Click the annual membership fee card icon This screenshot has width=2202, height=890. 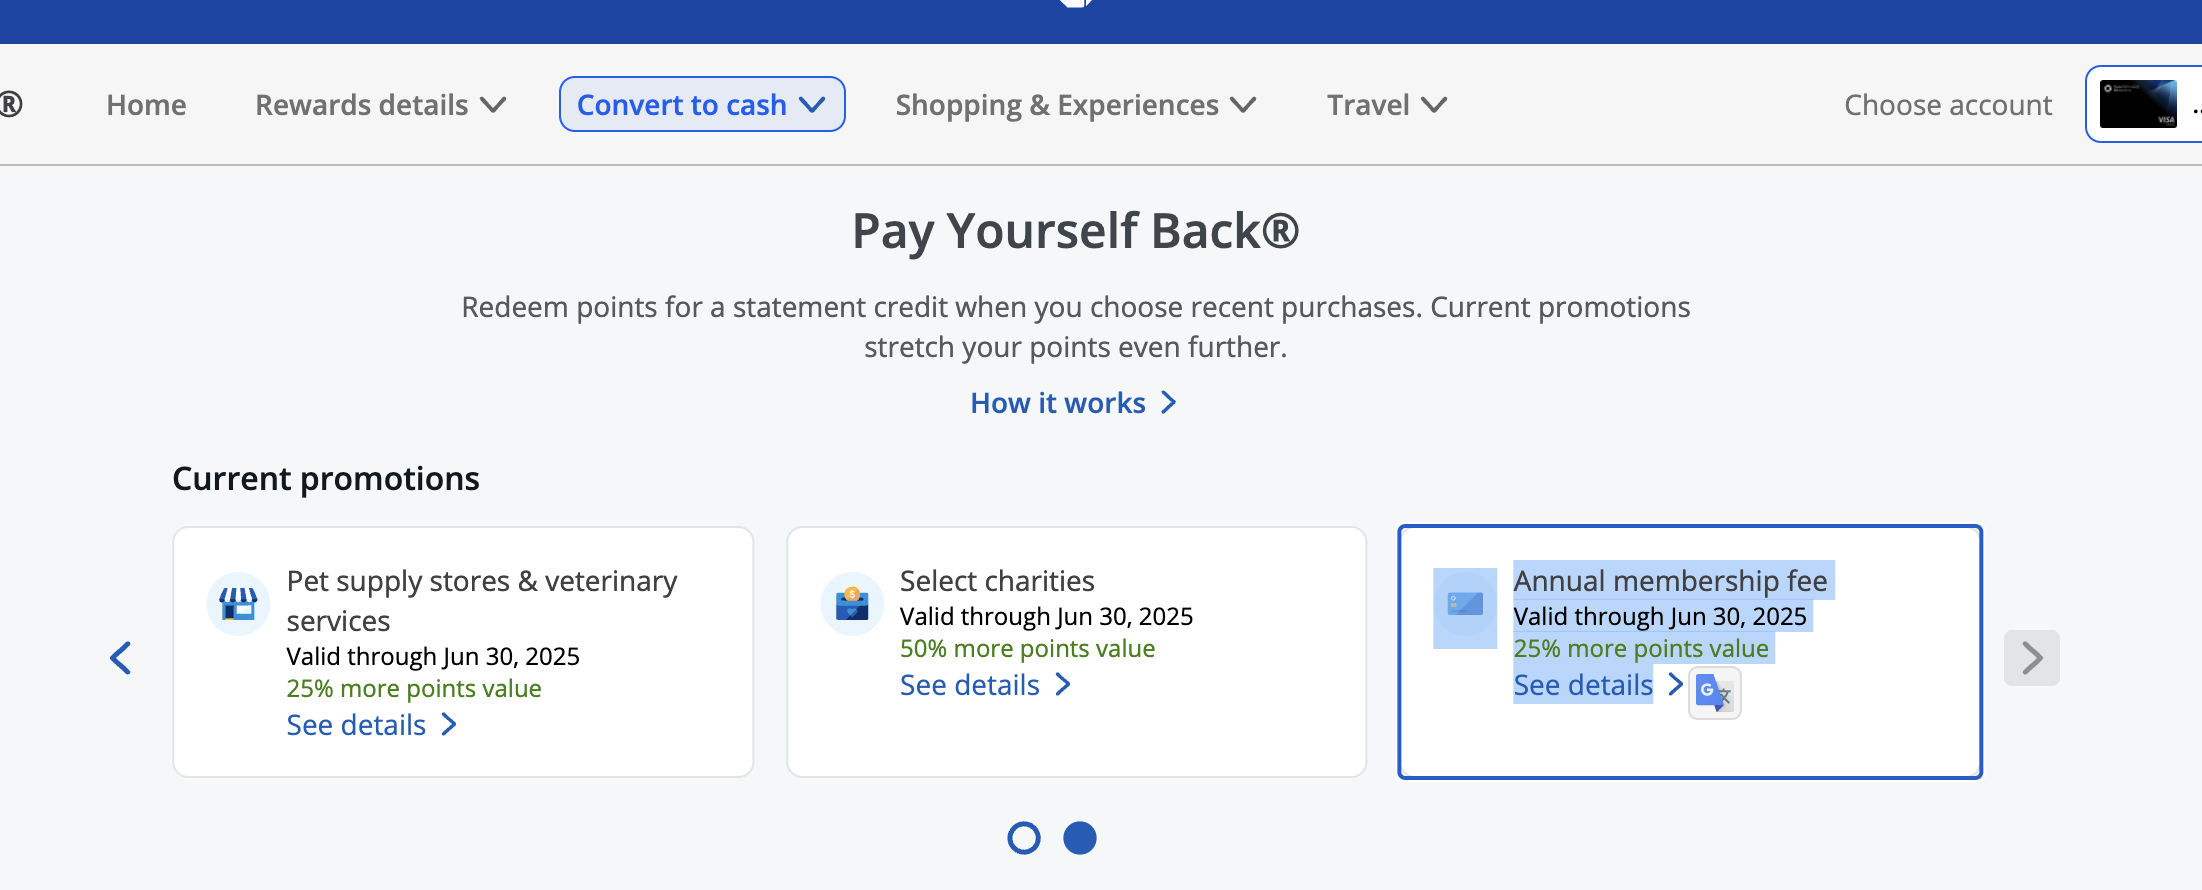point(1465,604)
